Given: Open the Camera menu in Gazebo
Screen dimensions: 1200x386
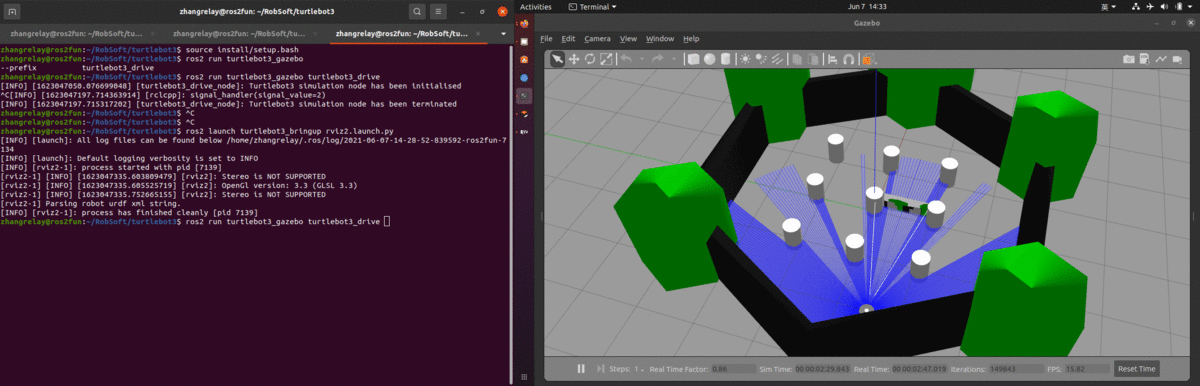Looking at the screenshot, I should click(598, 39).
